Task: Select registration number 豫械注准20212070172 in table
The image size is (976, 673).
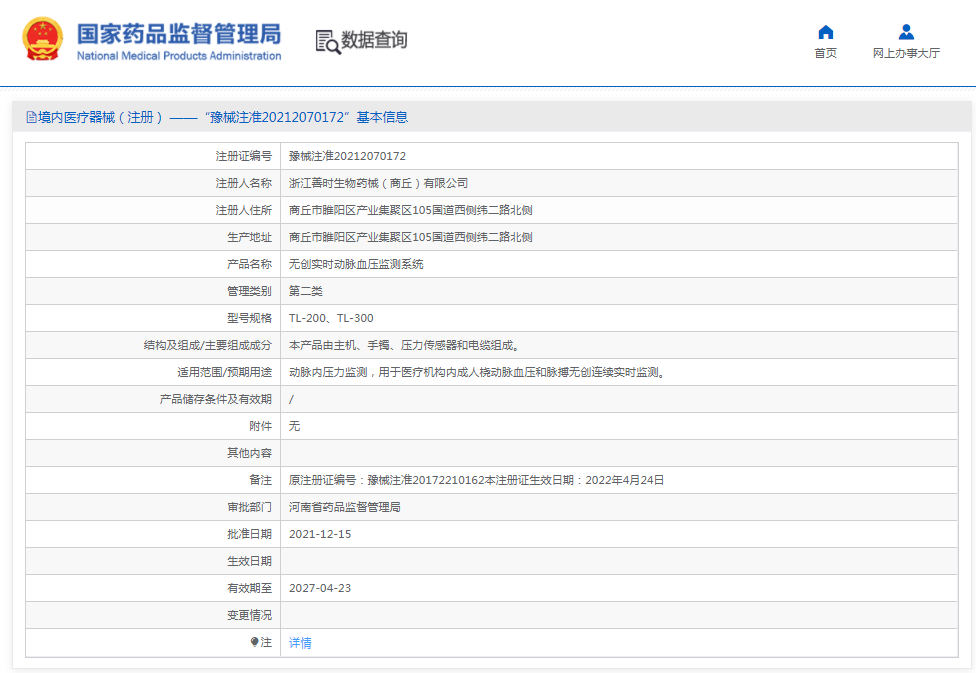Action: tap(347, 156)
